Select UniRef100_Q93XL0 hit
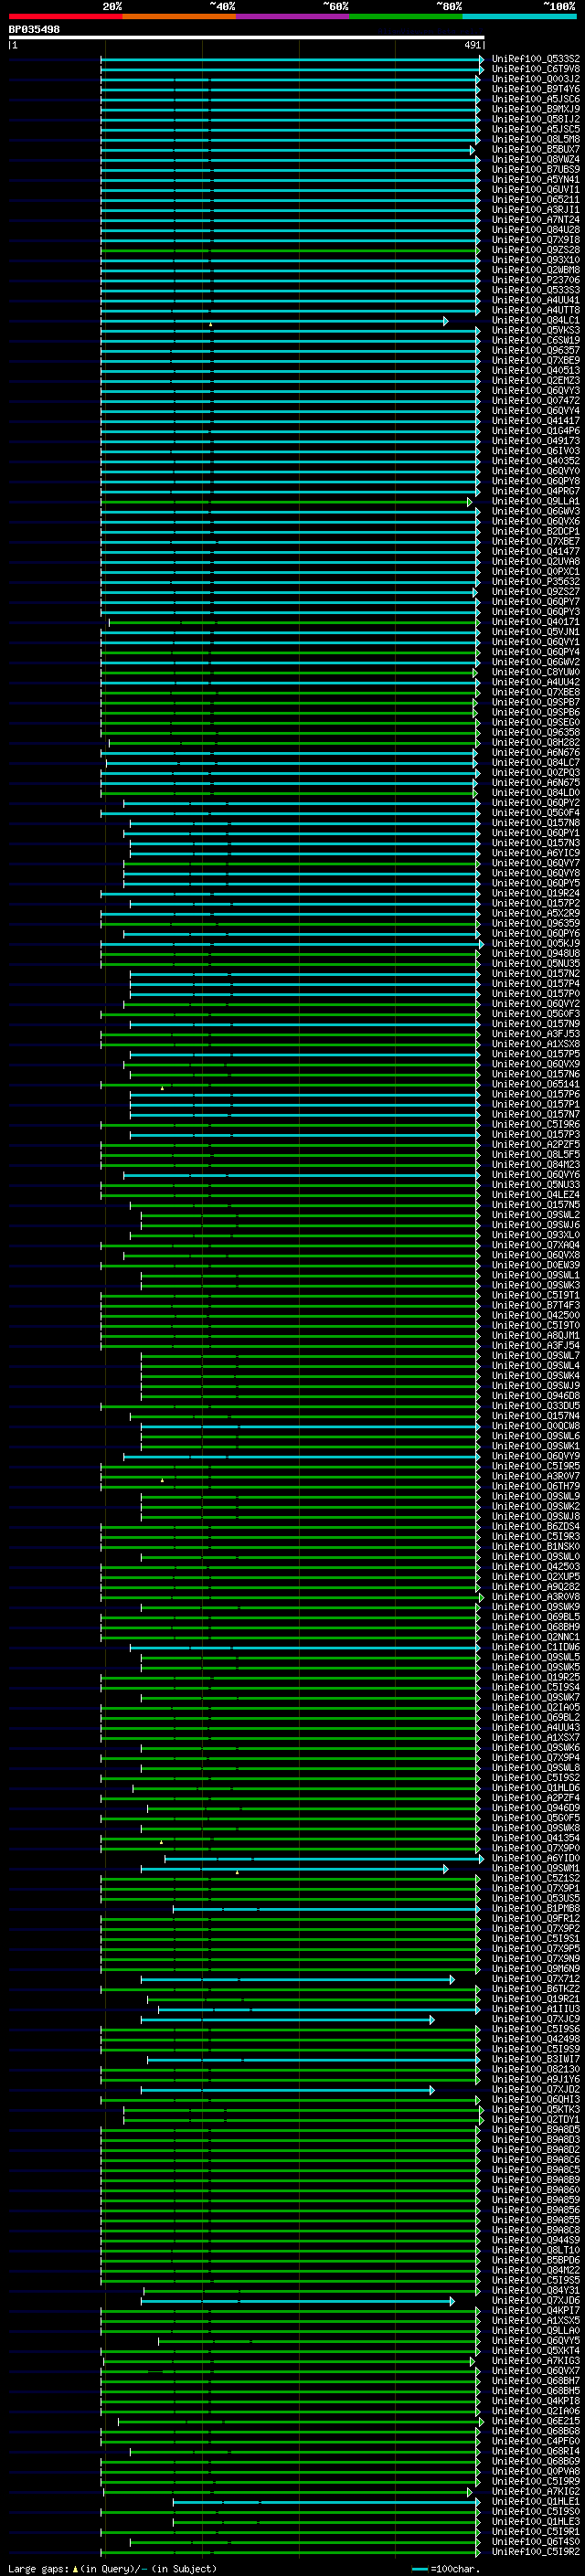The width and height of the screenshot is (585, 2576). point(536,1235)
